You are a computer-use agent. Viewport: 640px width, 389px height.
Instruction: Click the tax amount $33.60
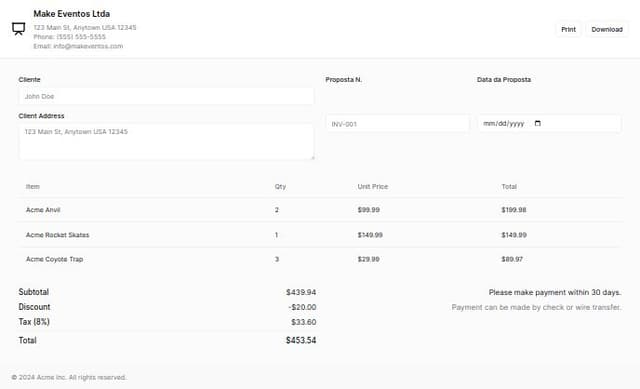tap(304, 322)
